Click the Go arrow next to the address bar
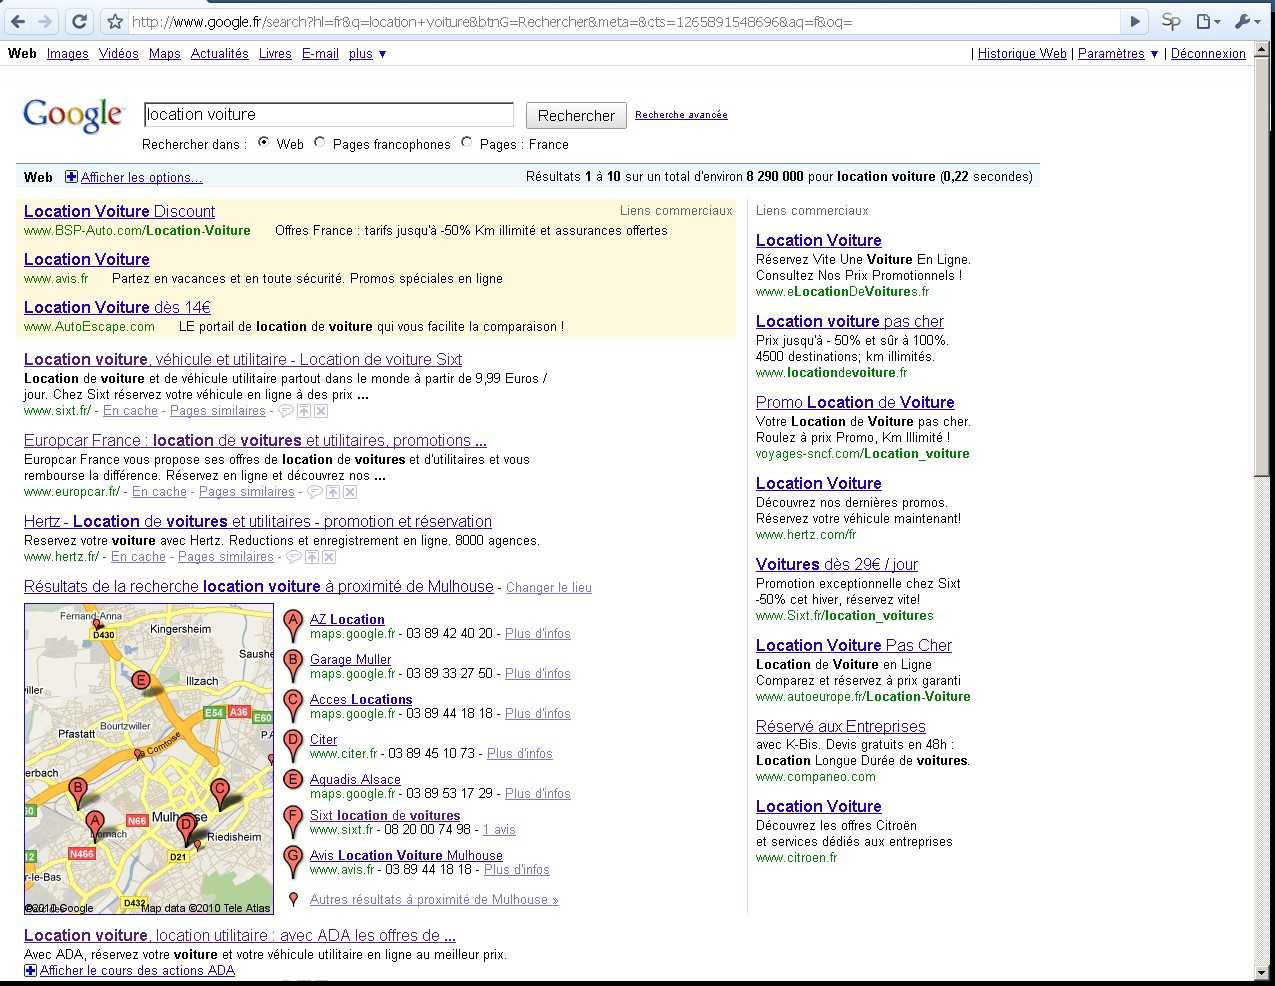 tap(1135, 21)
